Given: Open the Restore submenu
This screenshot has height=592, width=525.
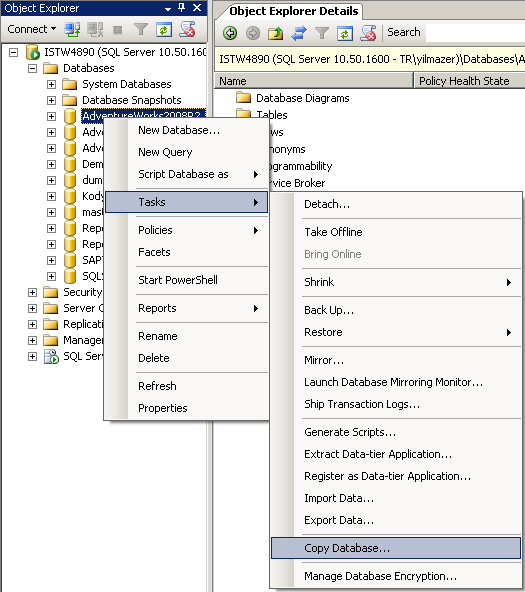Looking at the screenshot, I should pyautogui.click(x=396, y=332).
